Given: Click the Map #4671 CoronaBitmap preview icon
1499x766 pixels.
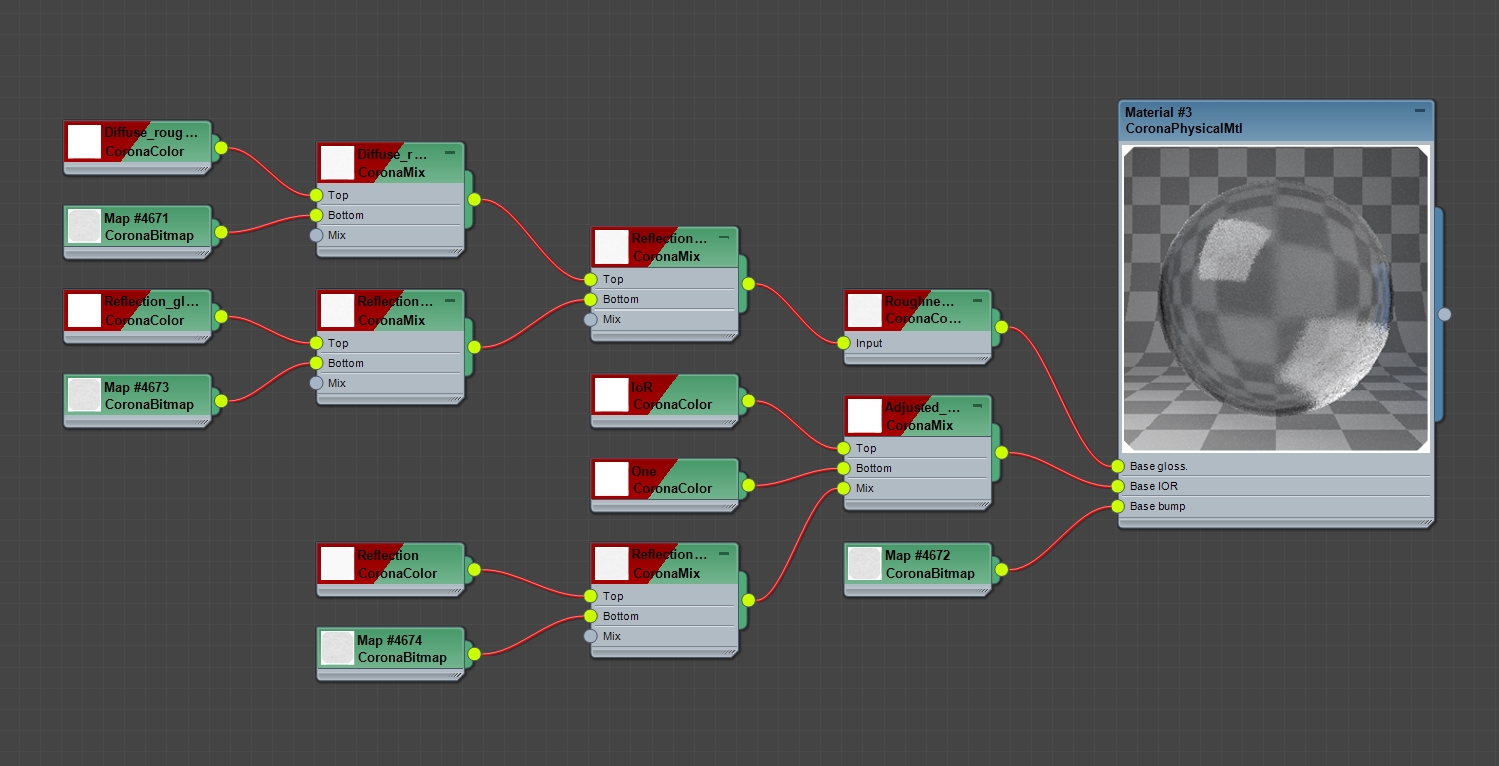Looking at the screenshot, I should pyautogui.click(x=84, y=226).
